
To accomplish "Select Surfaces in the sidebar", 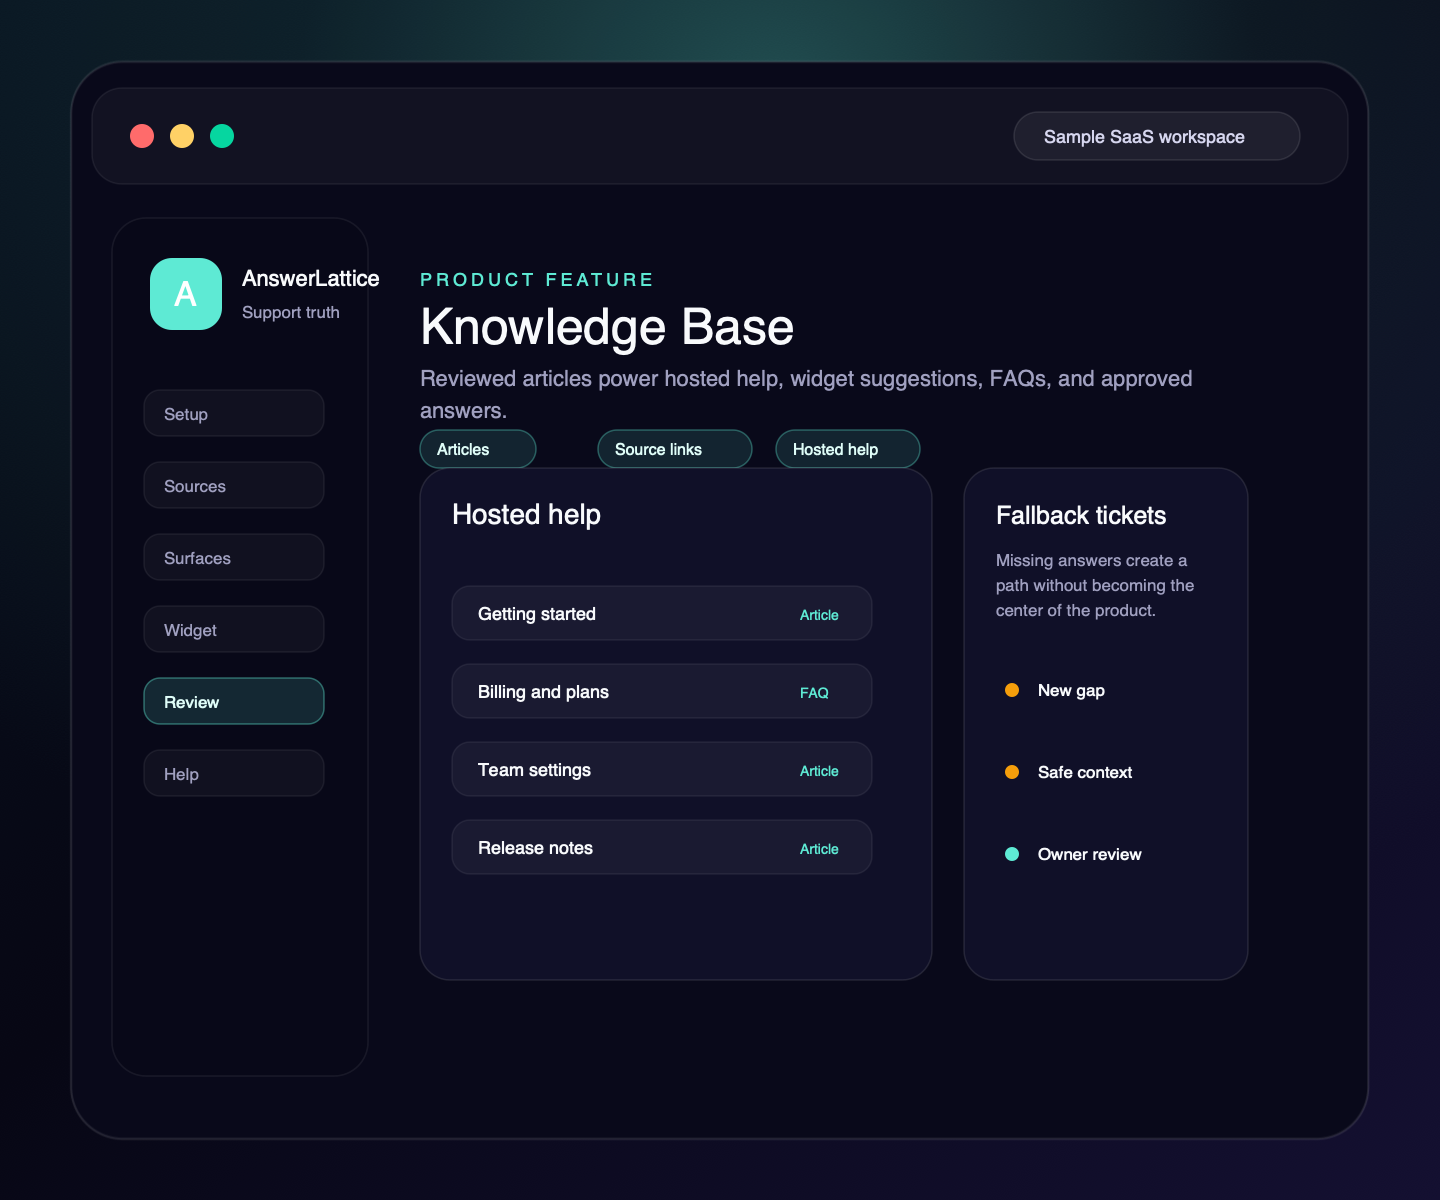I will click(x=234, y=557).
